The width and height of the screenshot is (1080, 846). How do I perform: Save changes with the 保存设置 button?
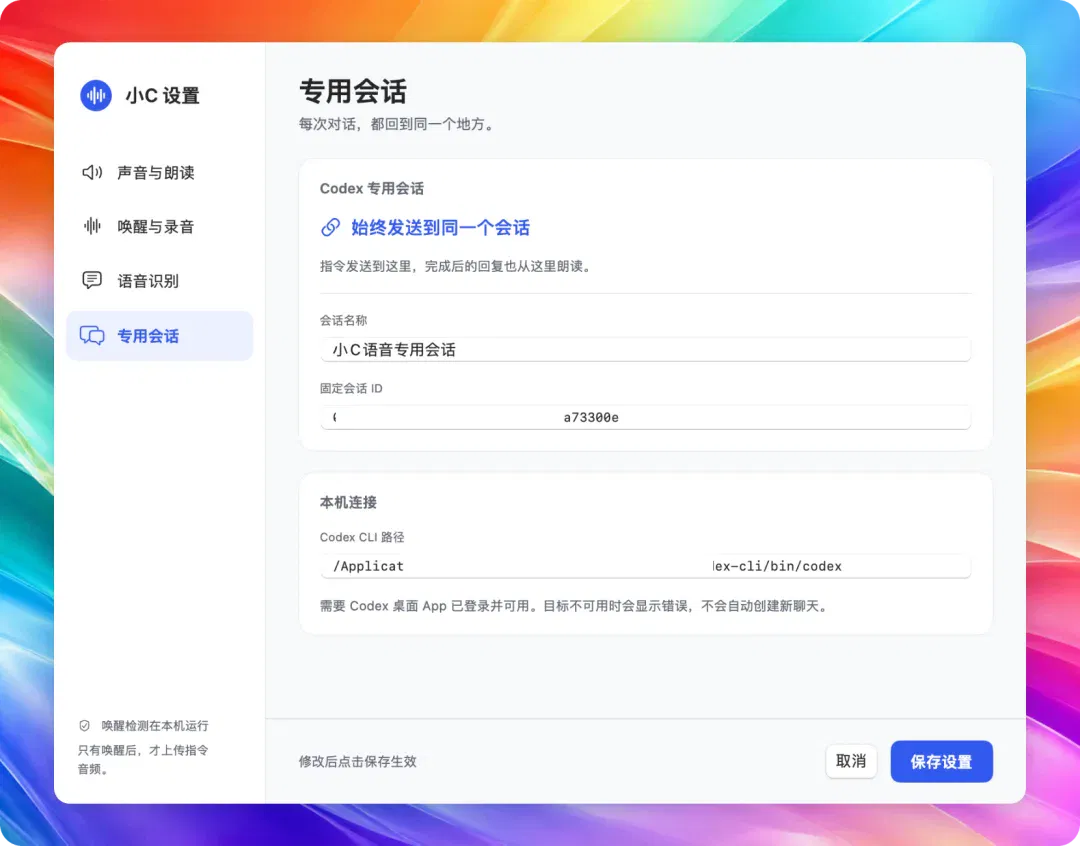pos(942,761)
